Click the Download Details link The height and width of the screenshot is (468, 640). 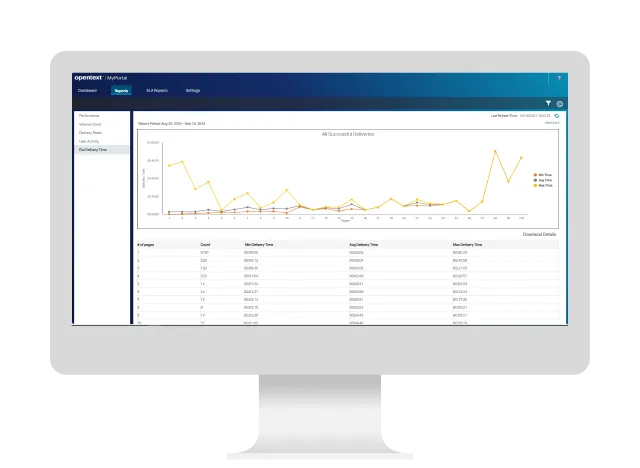click(x=539, y=234)
